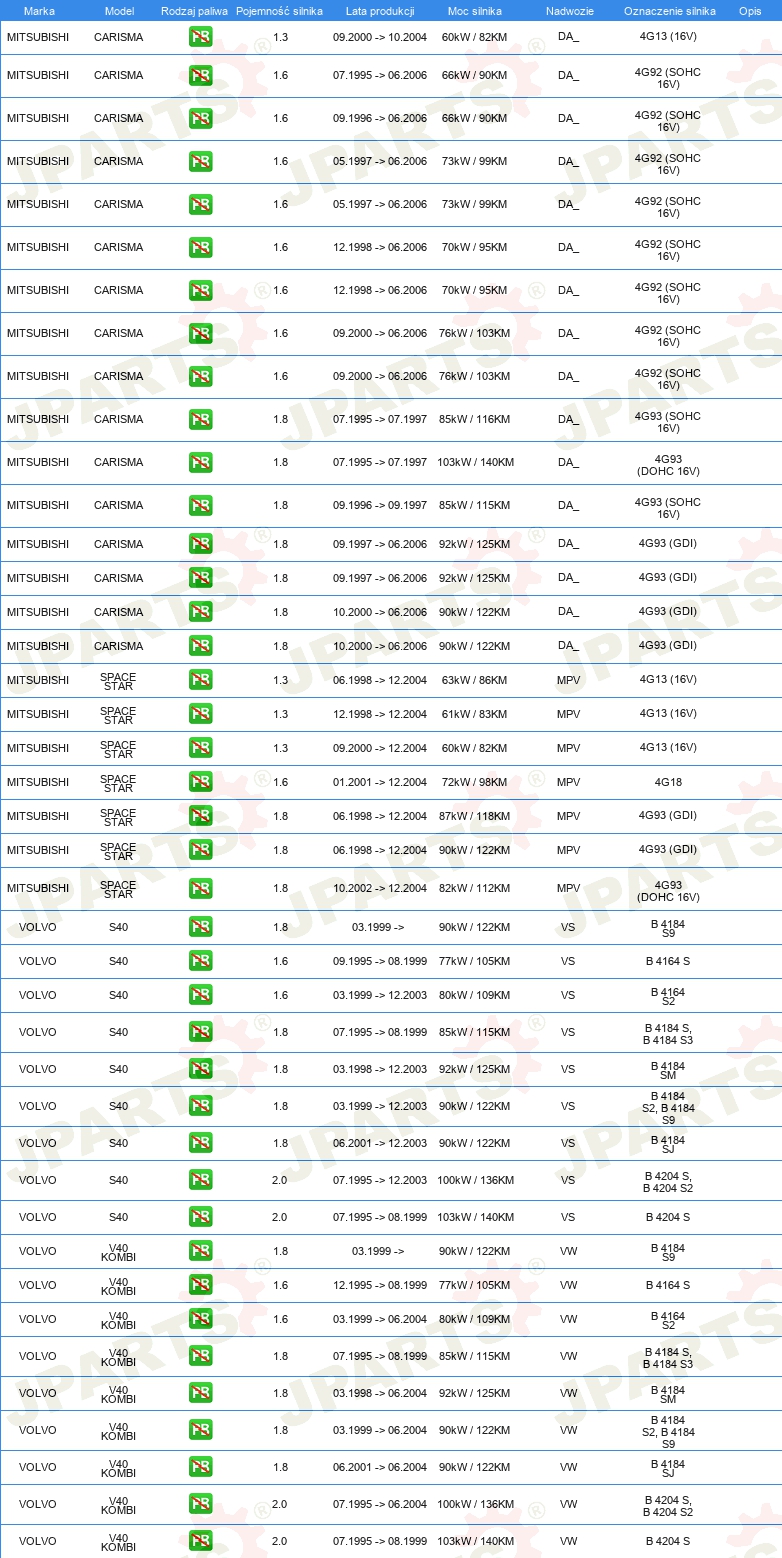Viewport: 782px width, 1558px height.
Task: Select the PB icon in the Space Star 82kW / 112KM row
Action: tap(200, 888)
